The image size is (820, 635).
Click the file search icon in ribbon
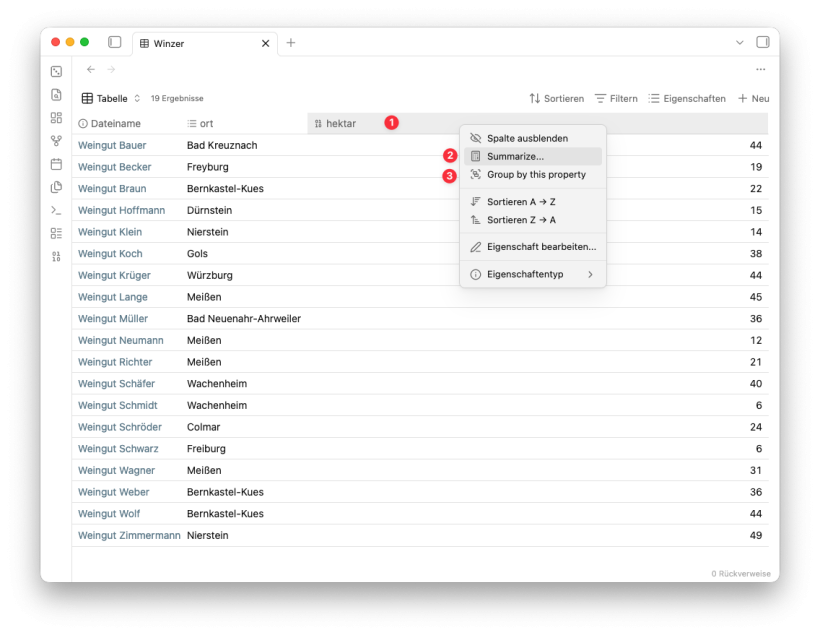(x=56, y=95)
